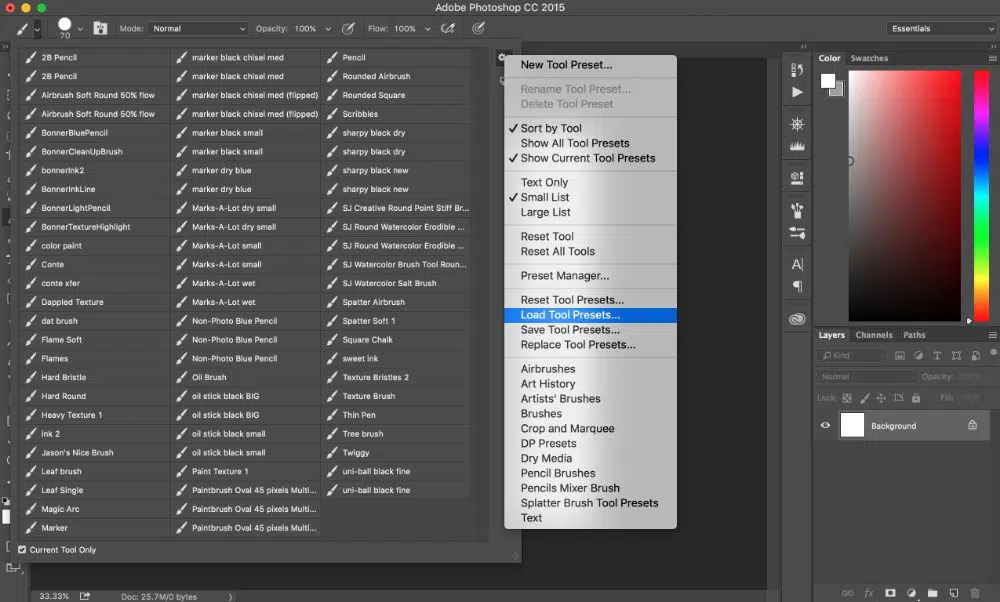The height and width of the screenshot is (602, 1000).
Task: Switch to the Swatches tab
Action: point(869,59)
